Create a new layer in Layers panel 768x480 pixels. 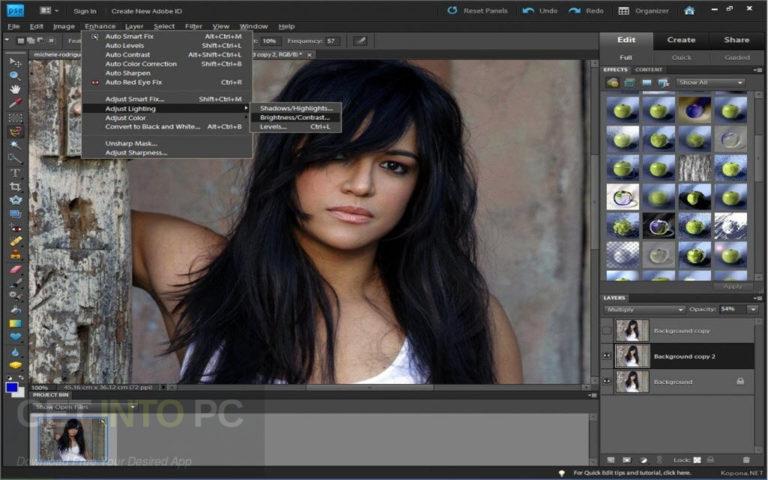pyautogui.click(x=611, y=460)
